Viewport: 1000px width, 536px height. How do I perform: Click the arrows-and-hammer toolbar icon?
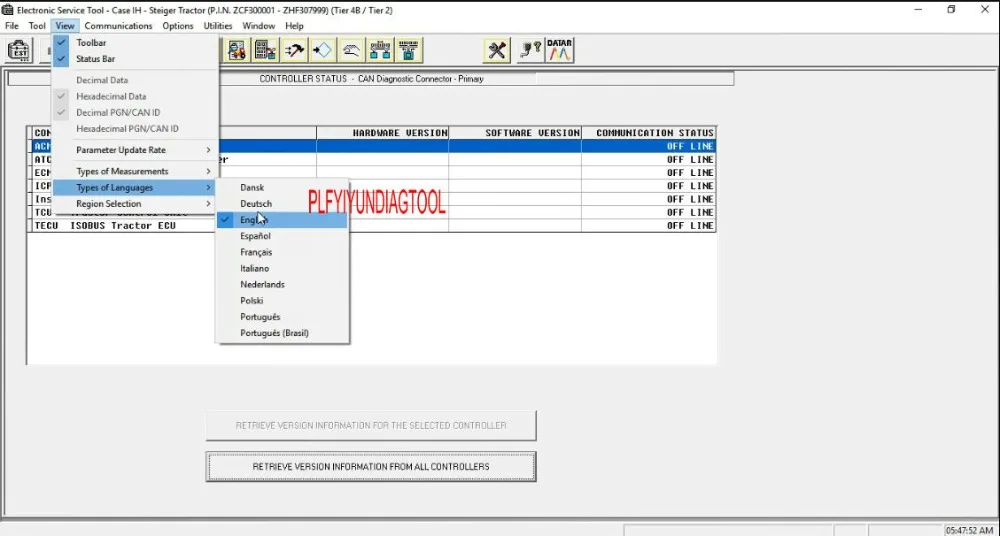[x=294, y=50]
